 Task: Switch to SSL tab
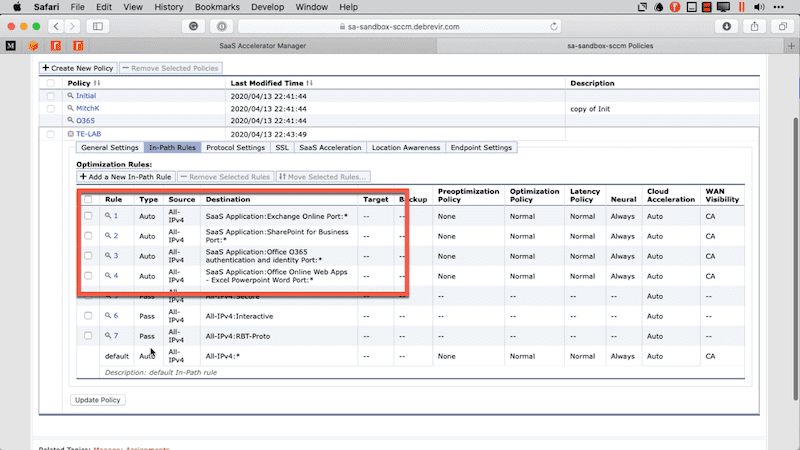282,147
